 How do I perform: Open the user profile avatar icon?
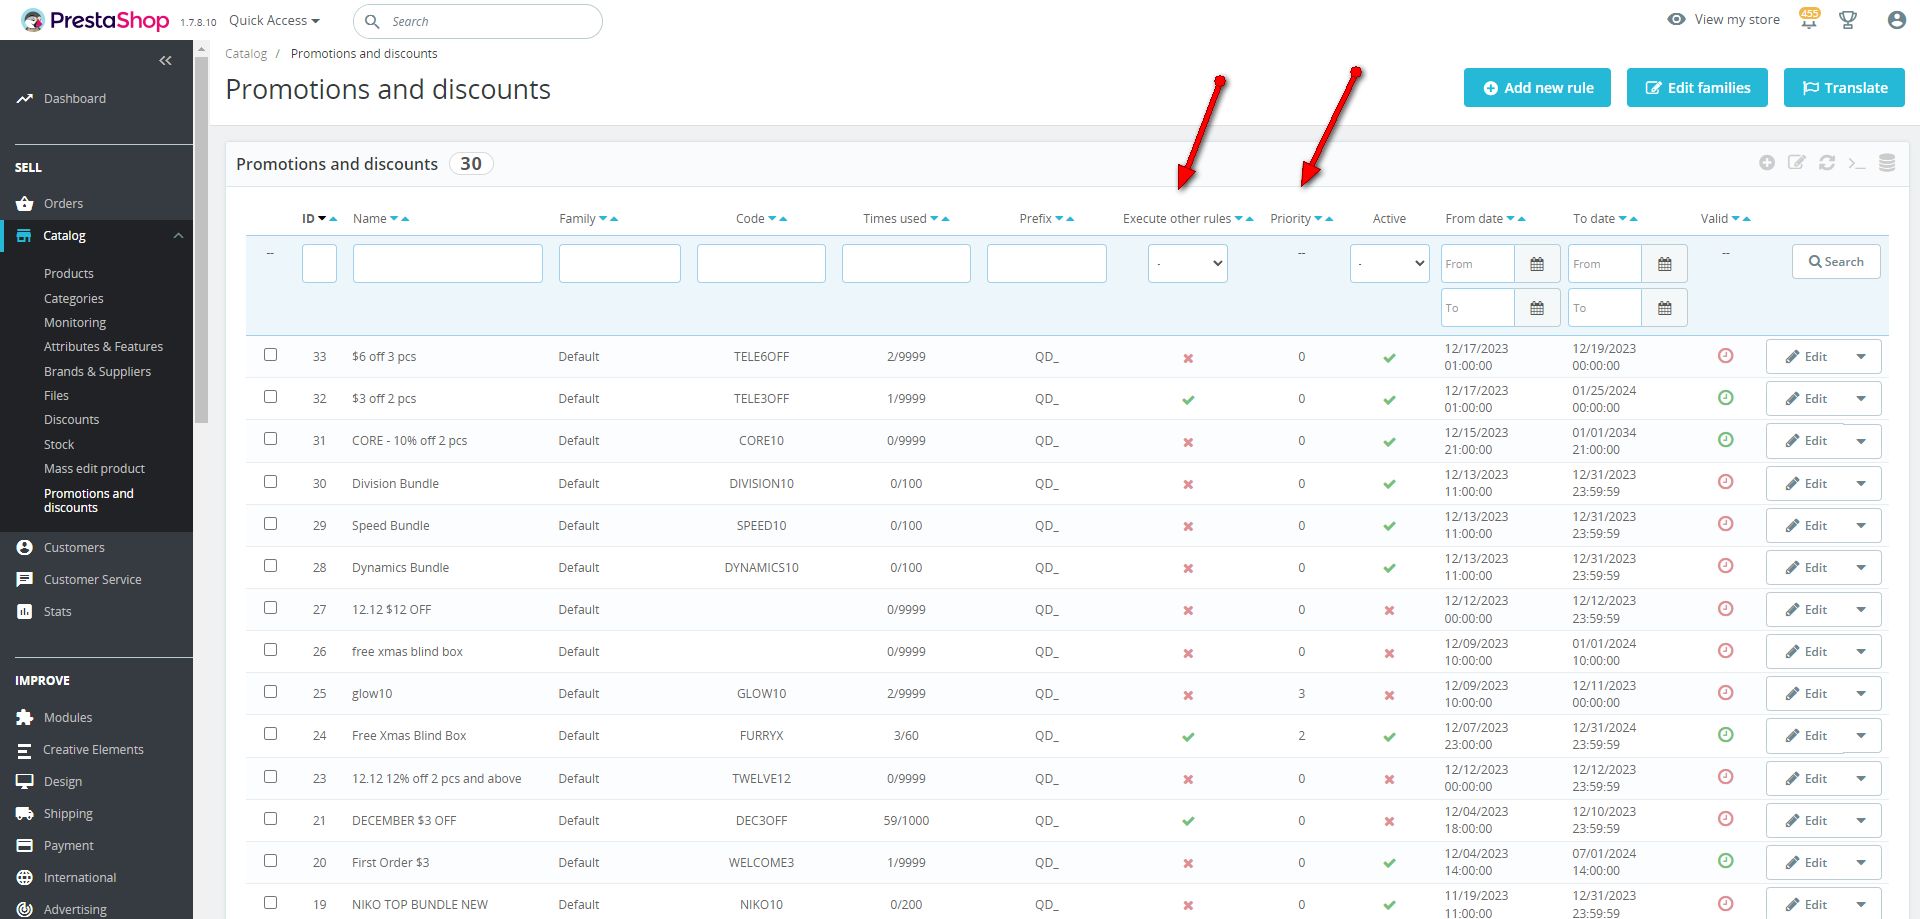(x=1896, y=20)
